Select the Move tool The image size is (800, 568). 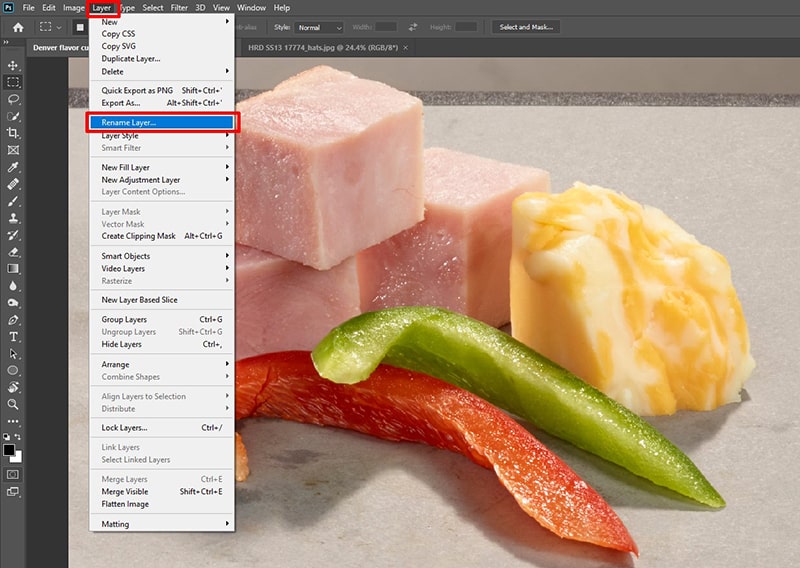coord(13,65)
